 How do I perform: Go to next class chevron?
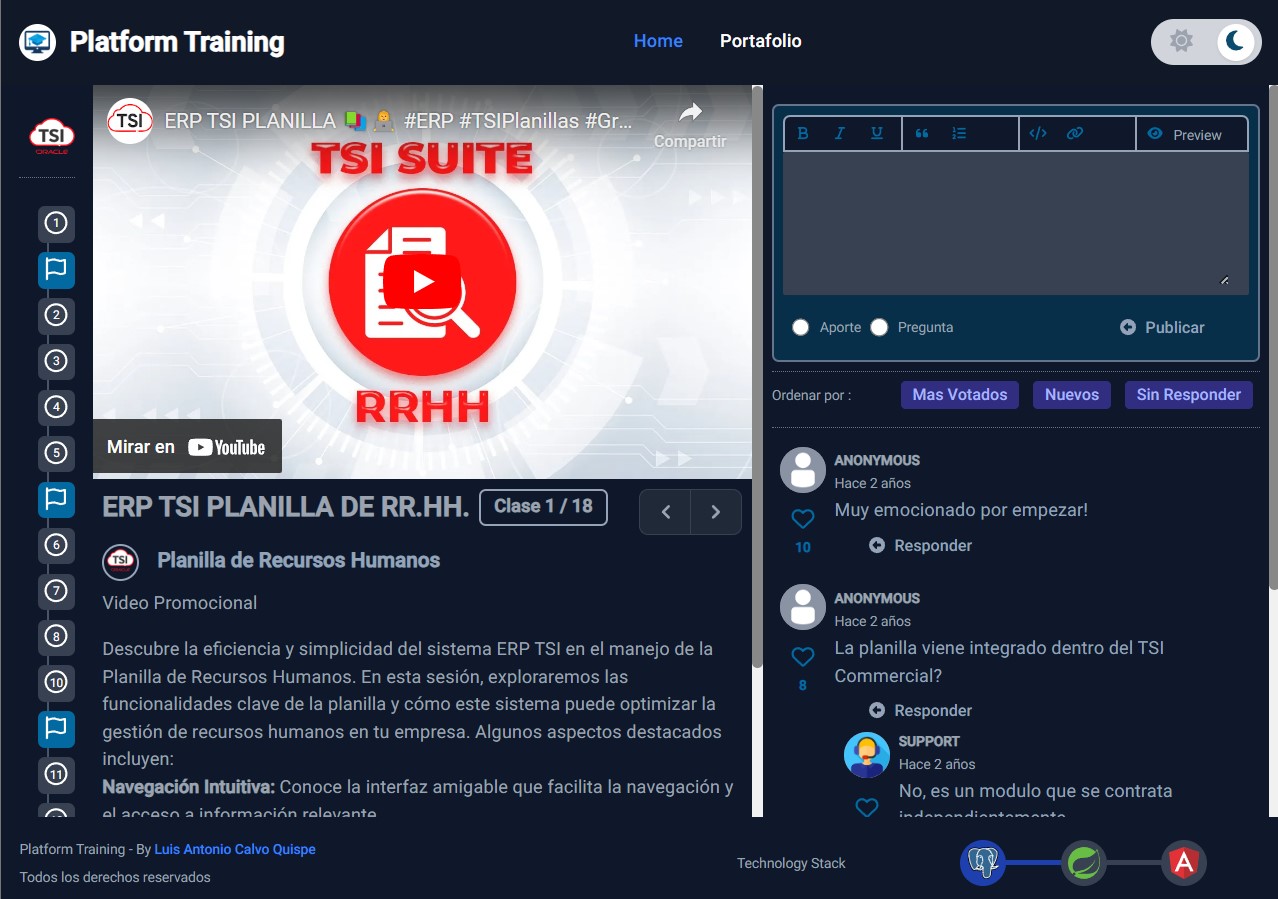[x=716, y=512]
